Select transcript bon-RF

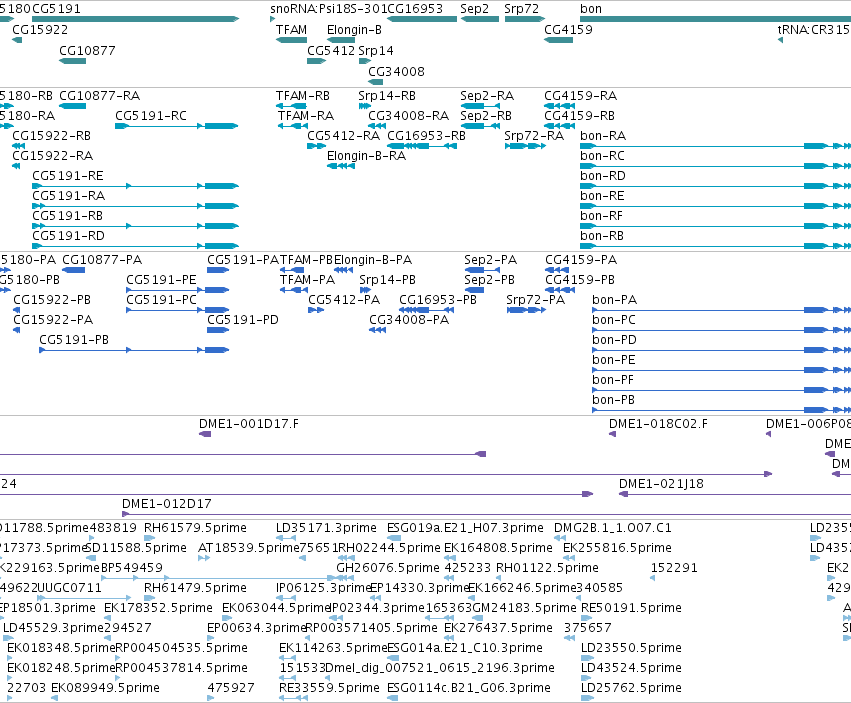(601, 216)
